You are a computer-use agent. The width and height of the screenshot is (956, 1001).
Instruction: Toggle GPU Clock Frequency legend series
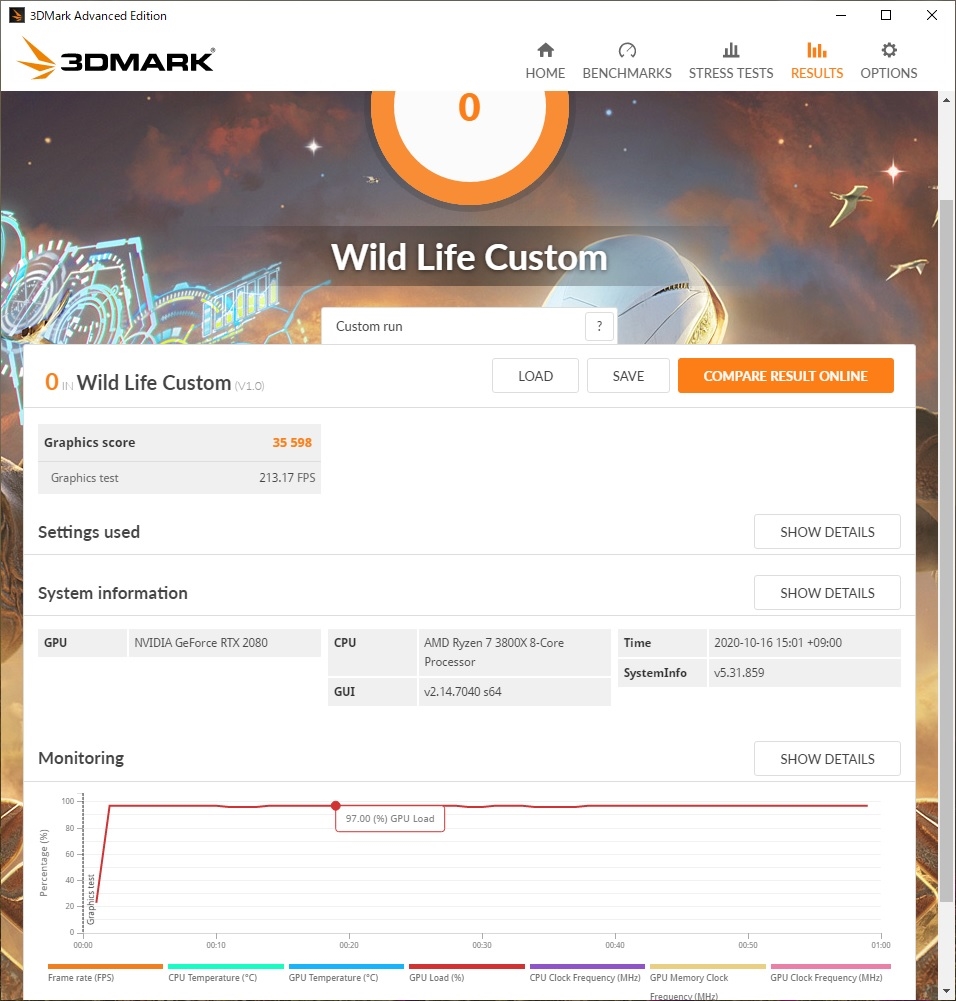(x=830, y=974)
